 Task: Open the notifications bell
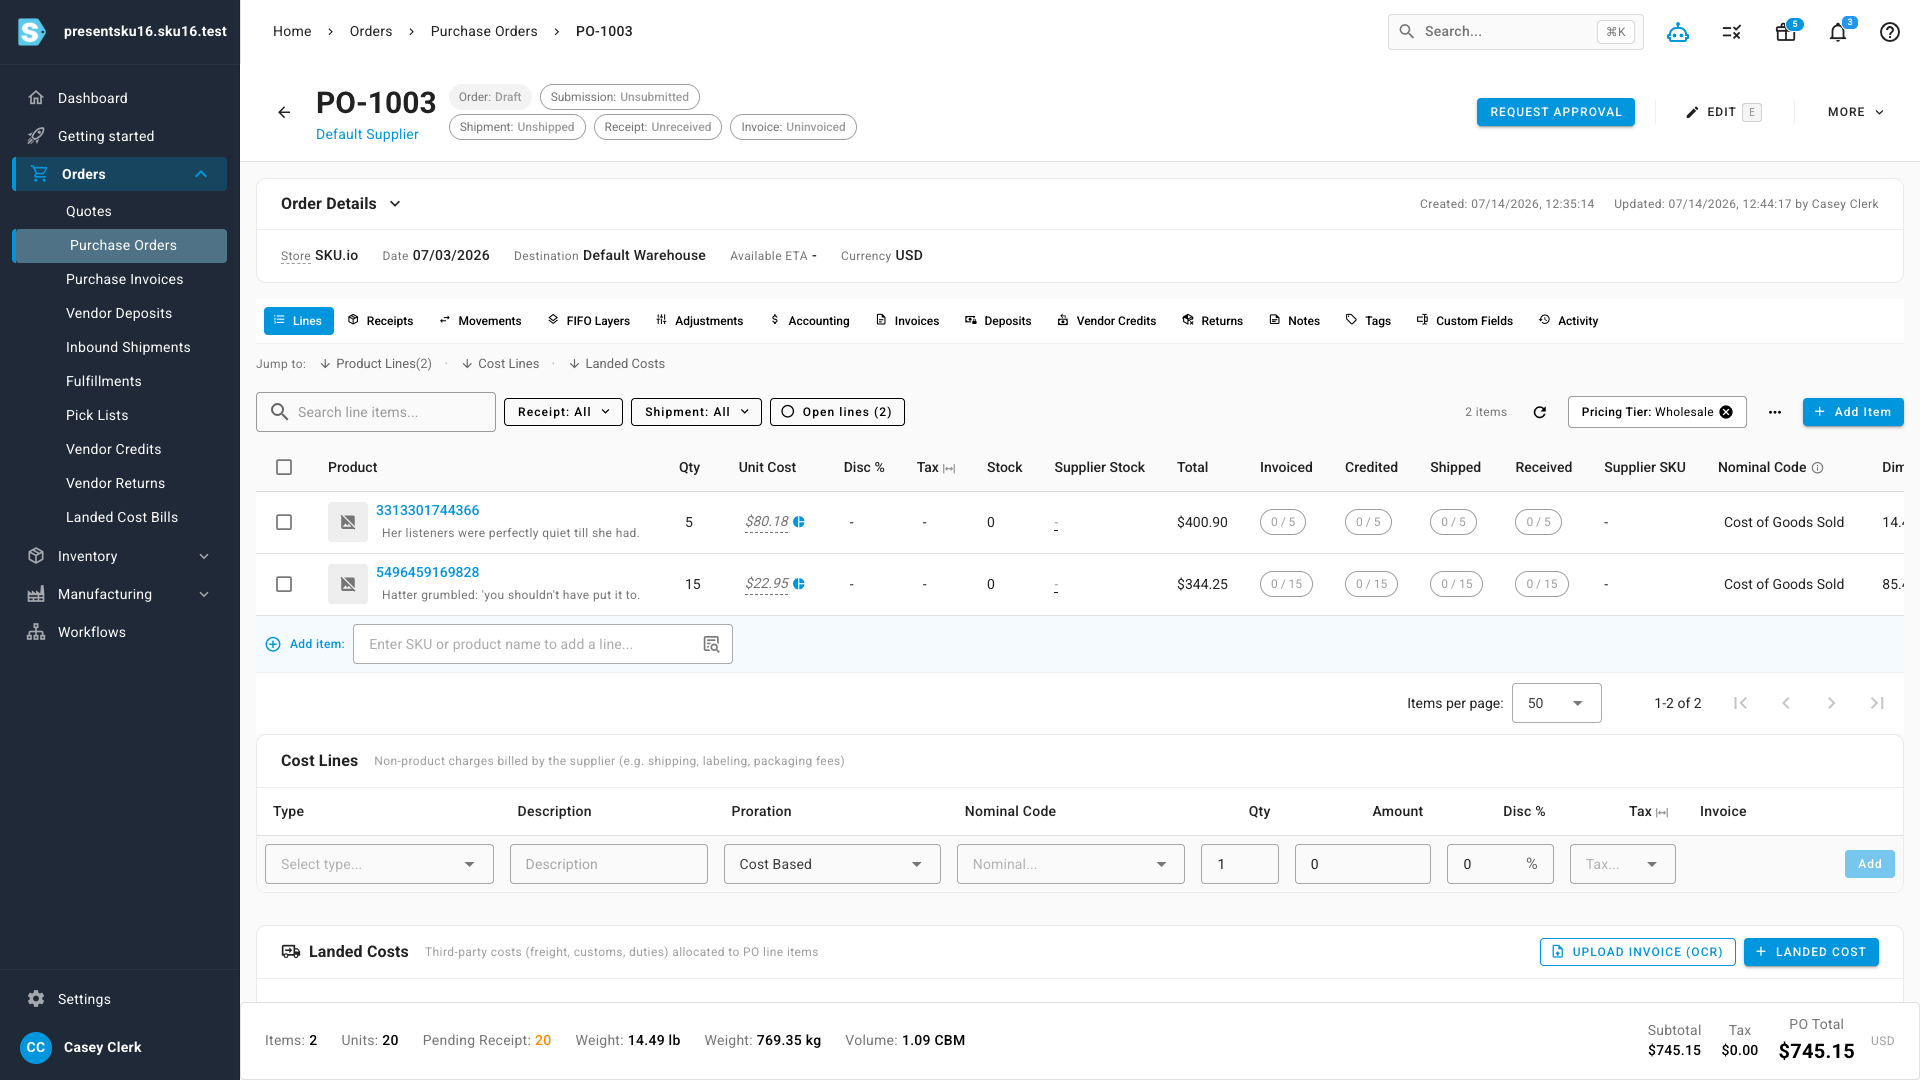(1838, 32)
